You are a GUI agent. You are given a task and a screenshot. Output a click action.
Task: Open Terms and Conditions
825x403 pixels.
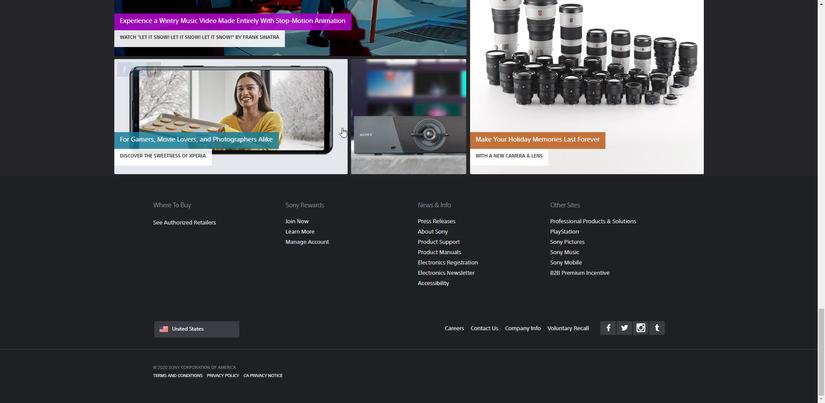point(177,376)
